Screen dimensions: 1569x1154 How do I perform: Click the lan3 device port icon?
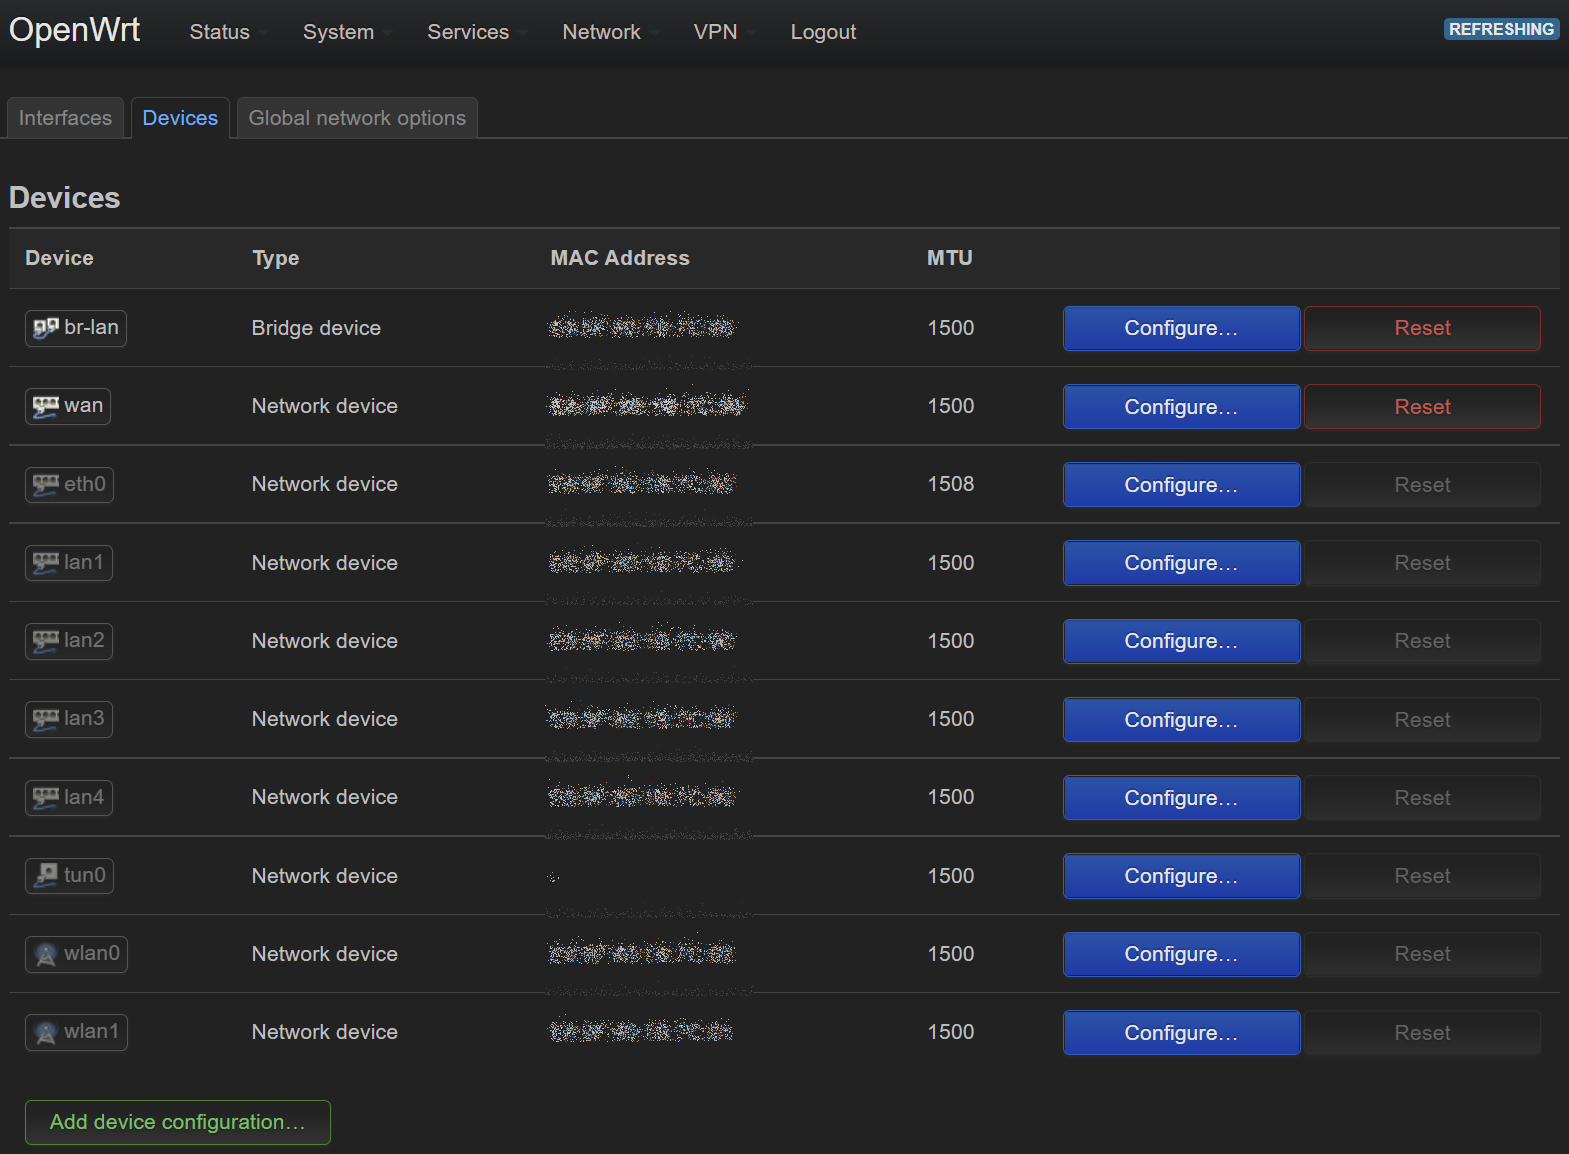(46, 719)
